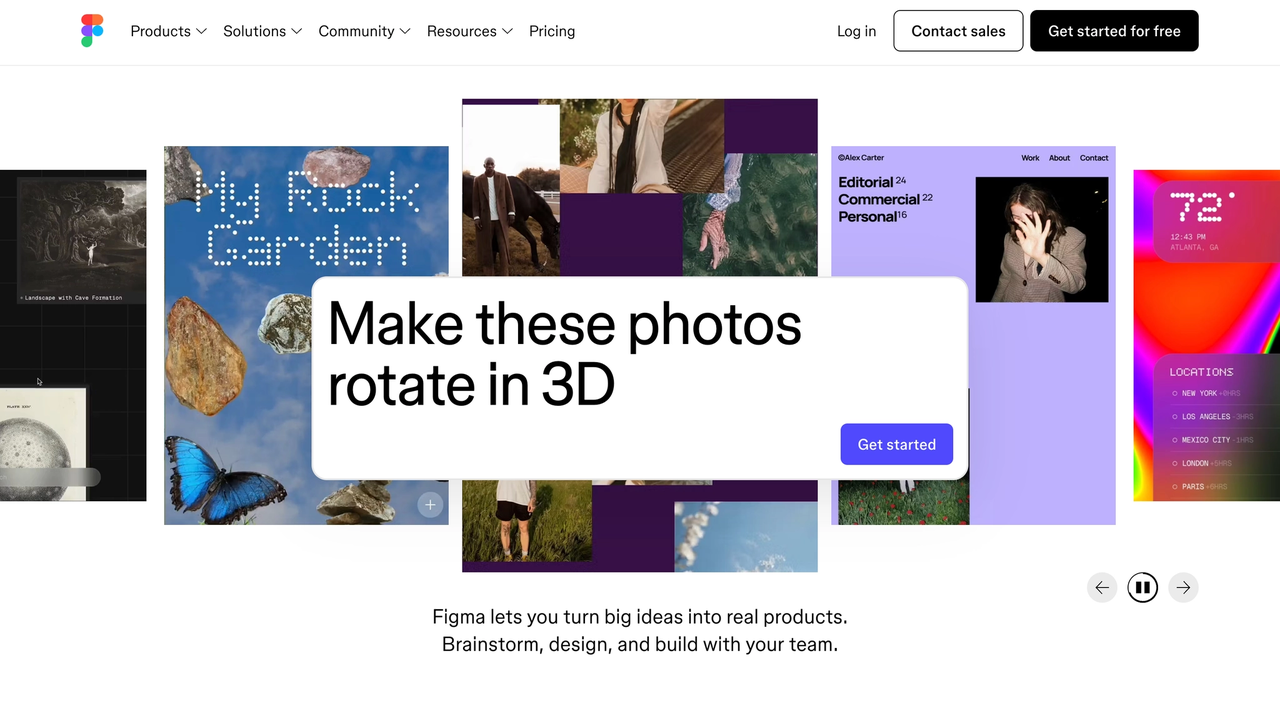Click the Contact sales button
Image resolution: width=1280 pixels, height=721 pixels.
point(957,31)
